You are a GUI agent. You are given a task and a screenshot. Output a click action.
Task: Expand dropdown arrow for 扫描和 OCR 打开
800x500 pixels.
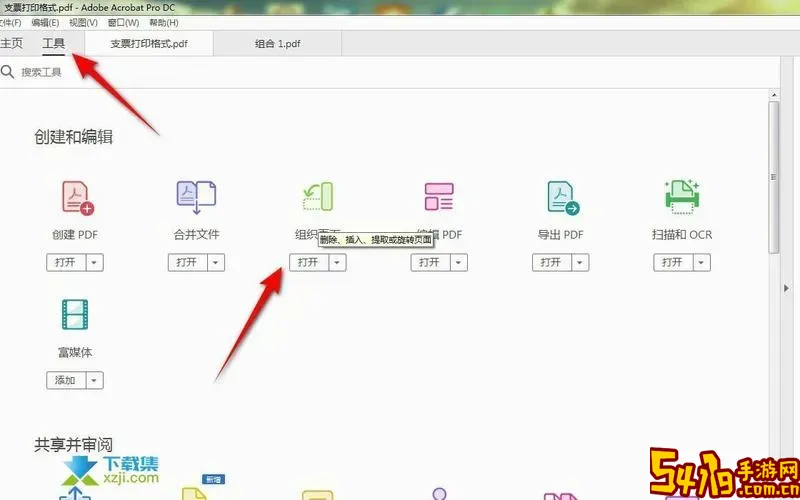(702, 263)
